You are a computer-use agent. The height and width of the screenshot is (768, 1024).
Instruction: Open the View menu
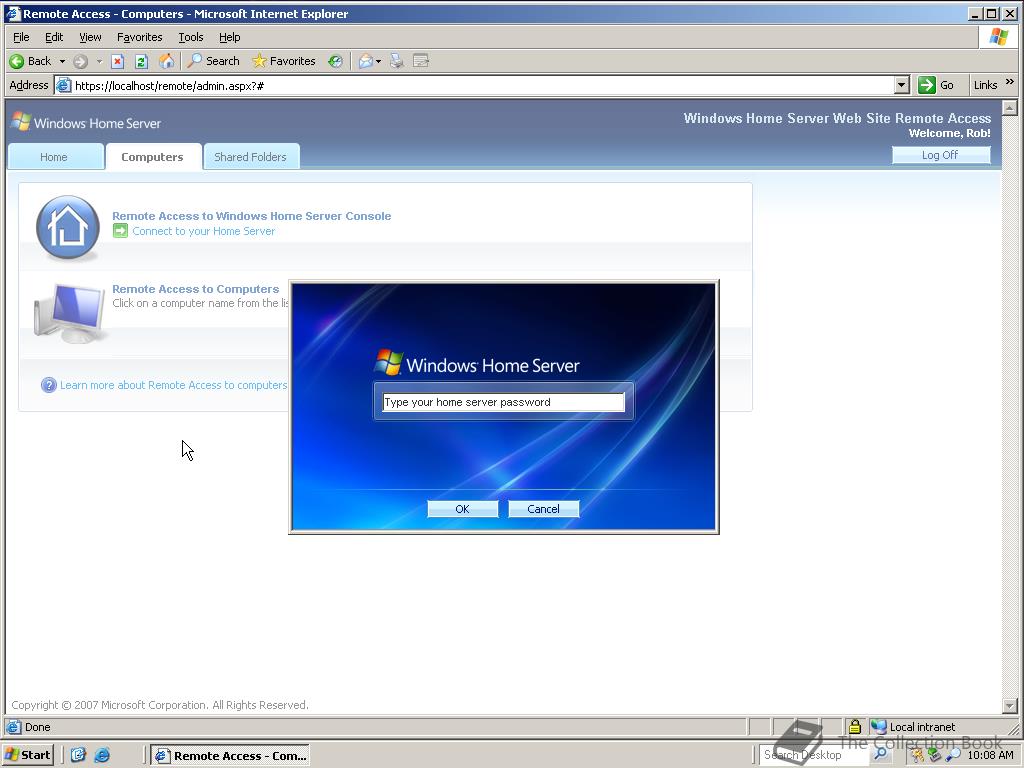tap(90, 37)
